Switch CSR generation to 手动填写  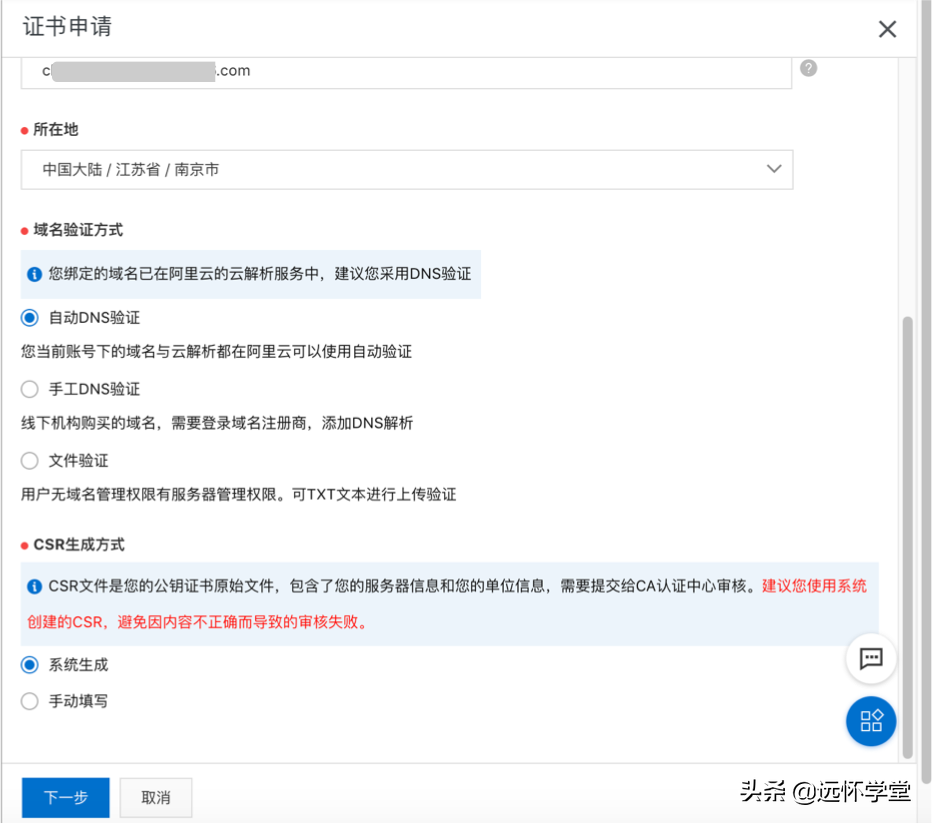(x=30, y=701)
